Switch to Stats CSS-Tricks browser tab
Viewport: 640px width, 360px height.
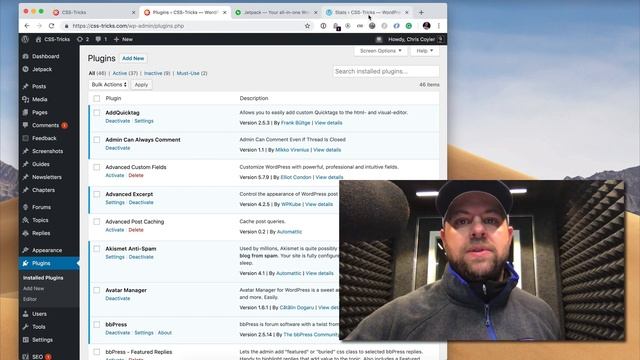[367, 13]
